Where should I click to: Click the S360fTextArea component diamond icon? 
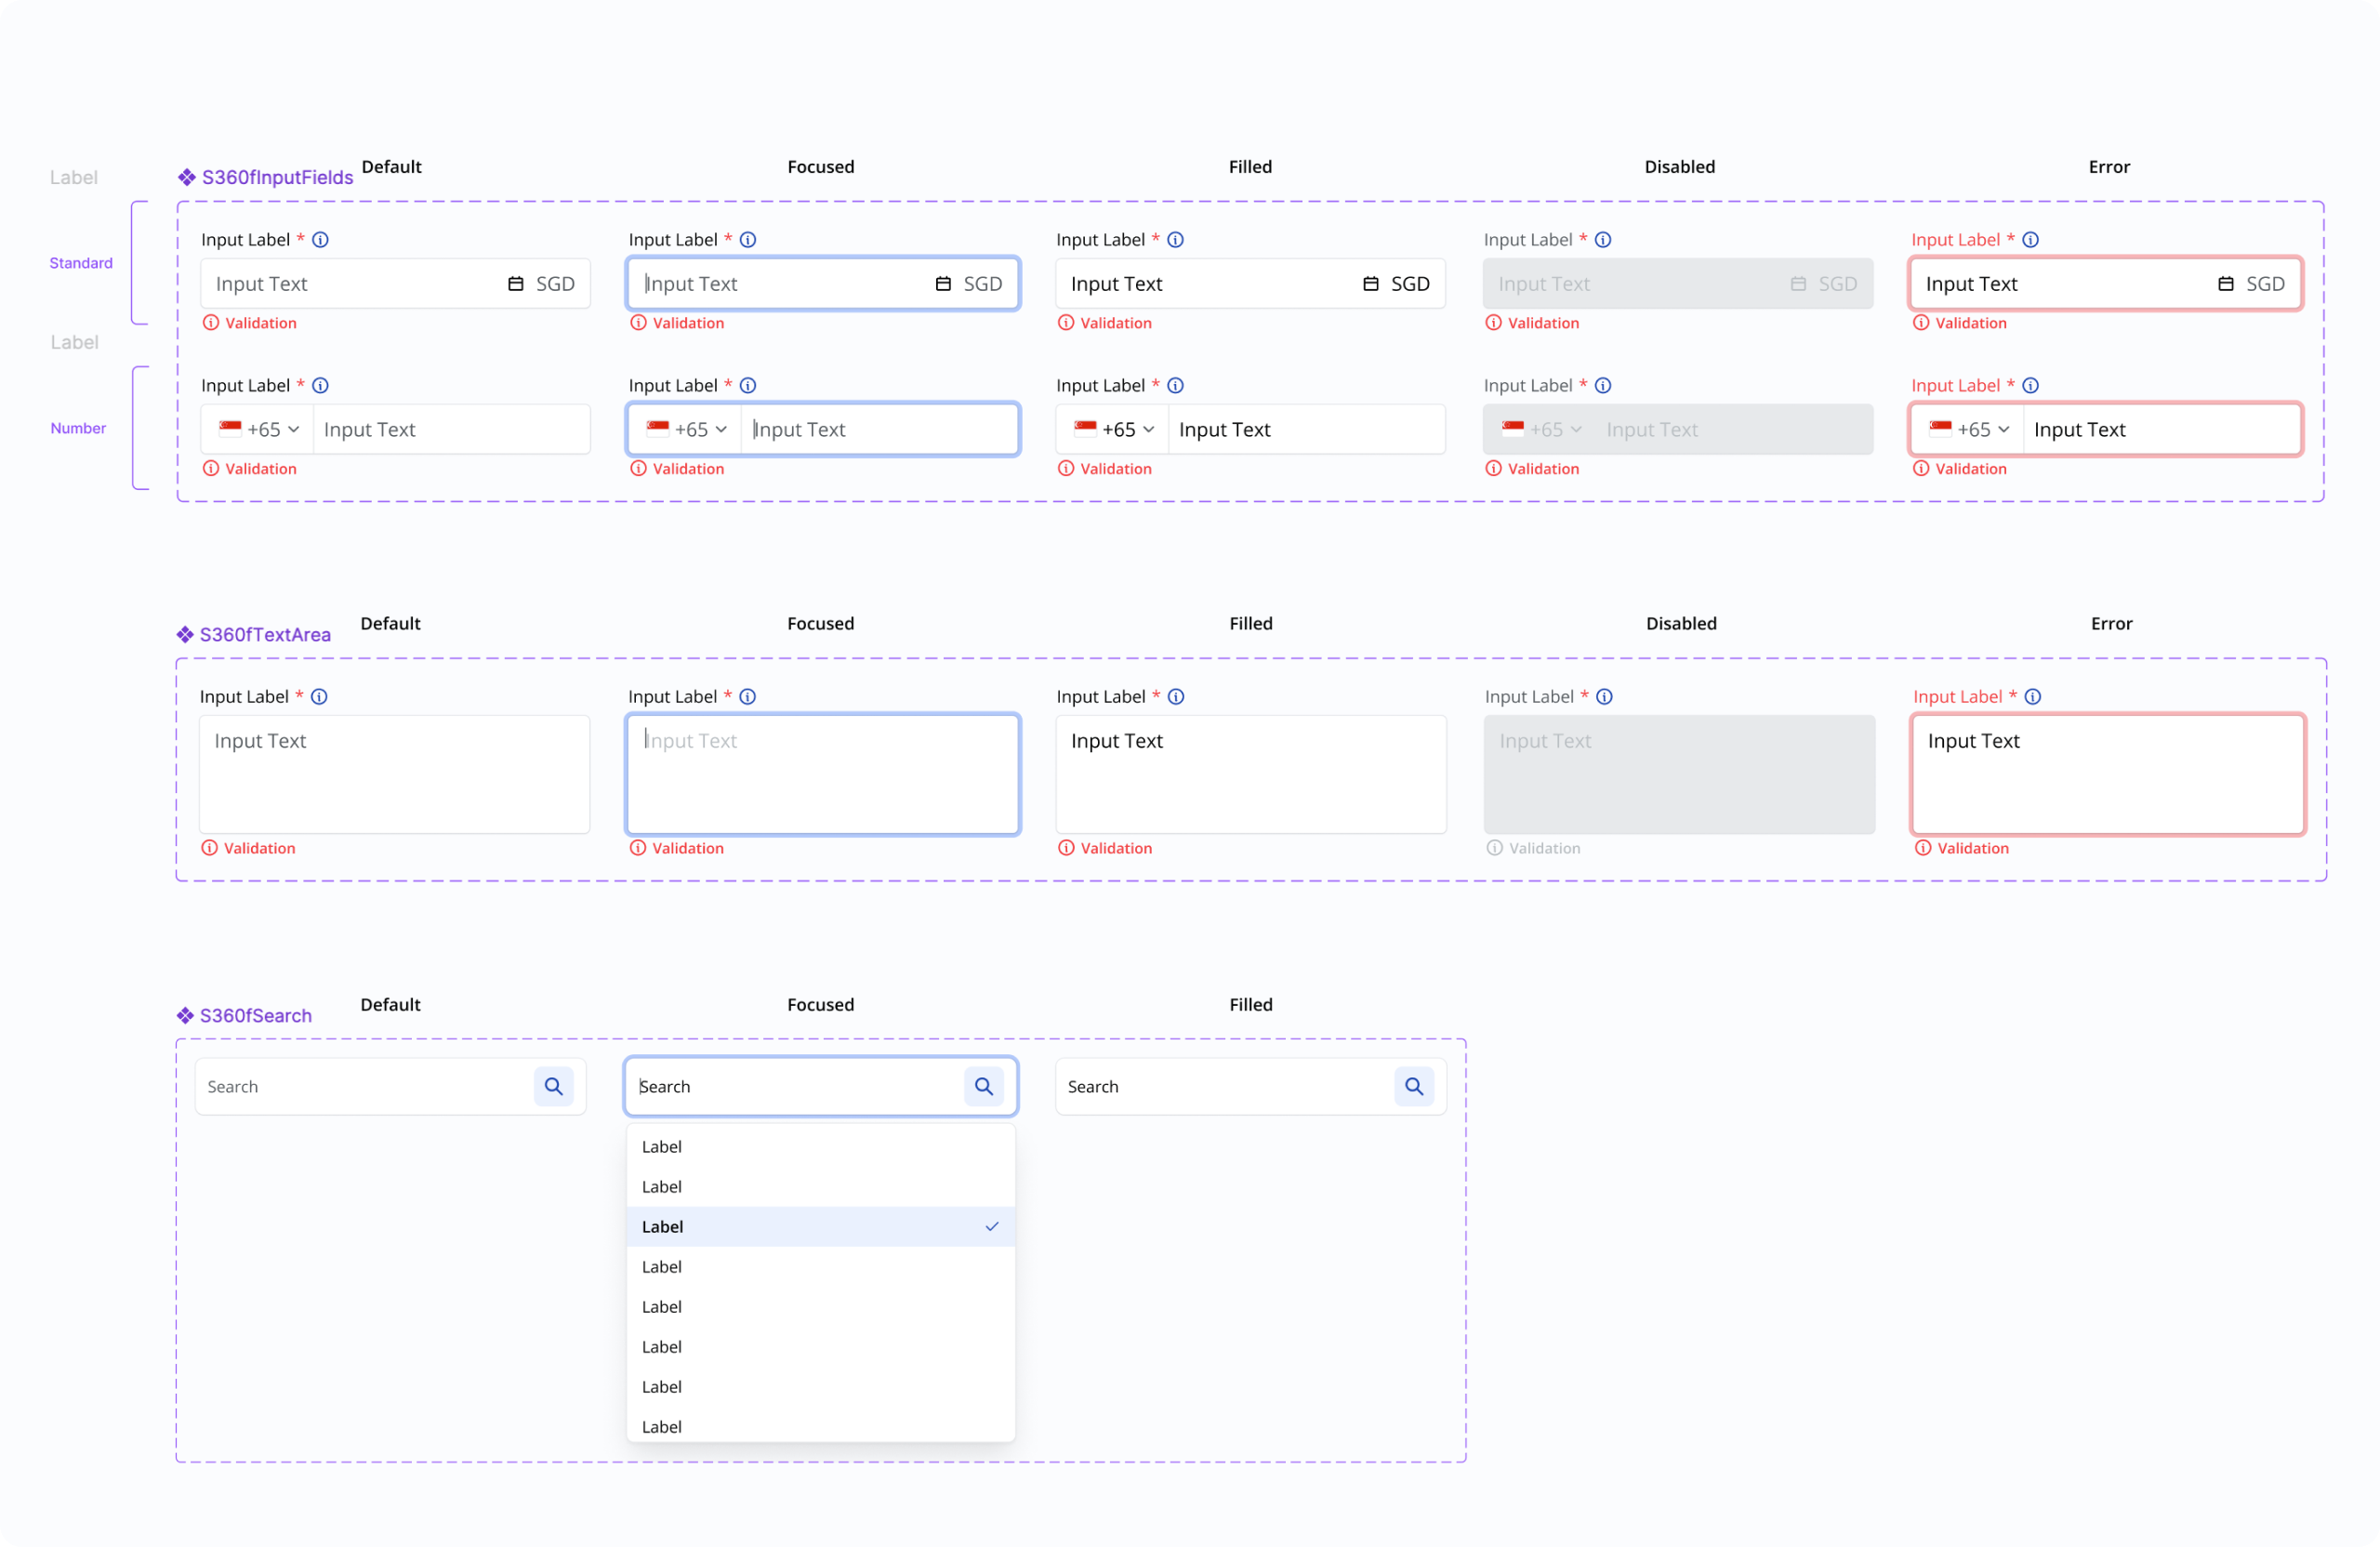[x=185, y=635]
